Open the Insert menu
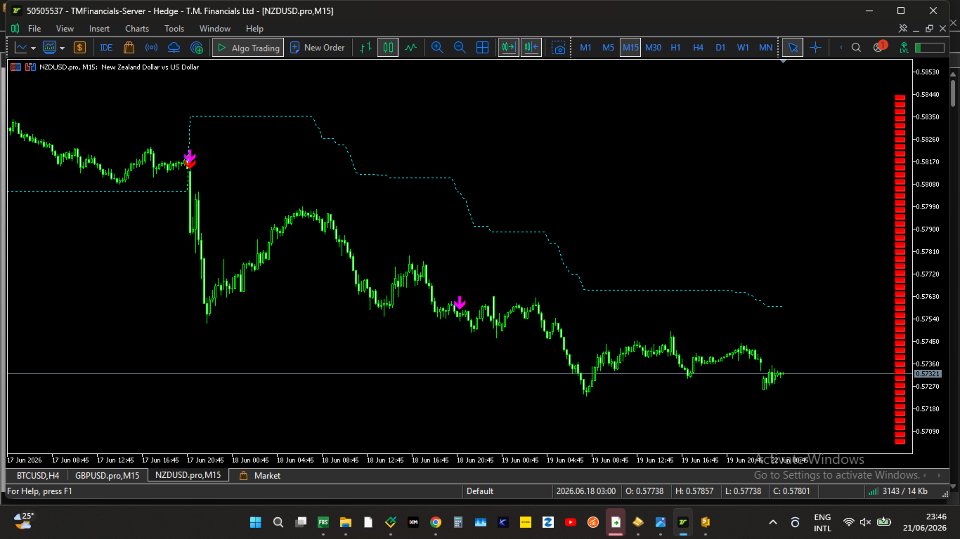This screenshot has width=960, height=539. coord(99,28)
